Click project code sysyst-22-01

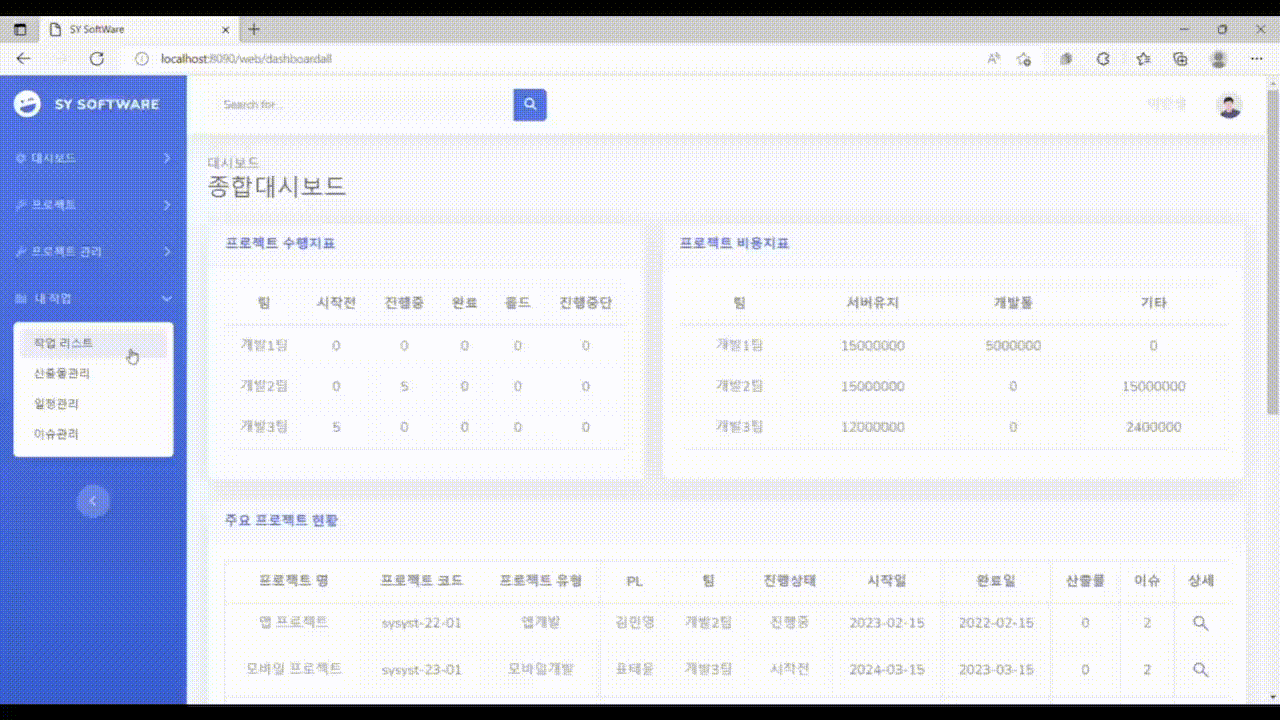click(x=421, y=623)
